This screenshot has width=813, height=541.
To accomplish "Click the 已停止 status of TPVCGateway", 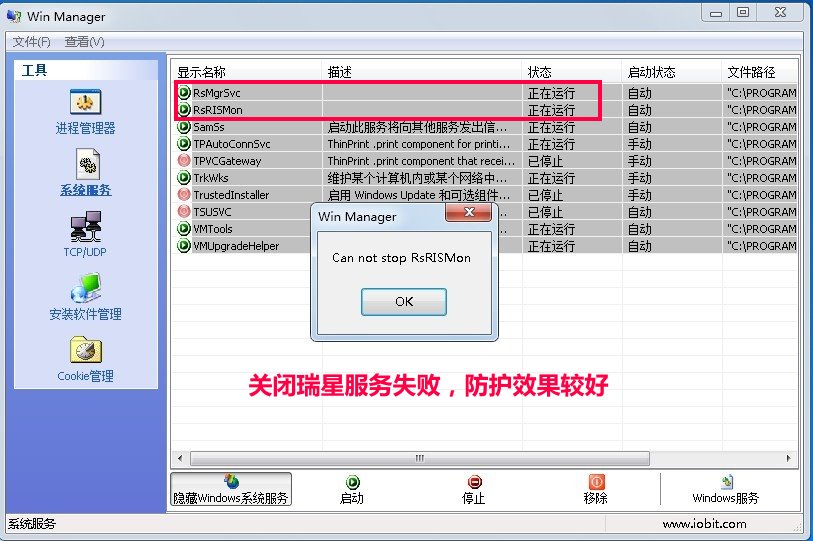I will pyautogui.click(x=545, y=161).
